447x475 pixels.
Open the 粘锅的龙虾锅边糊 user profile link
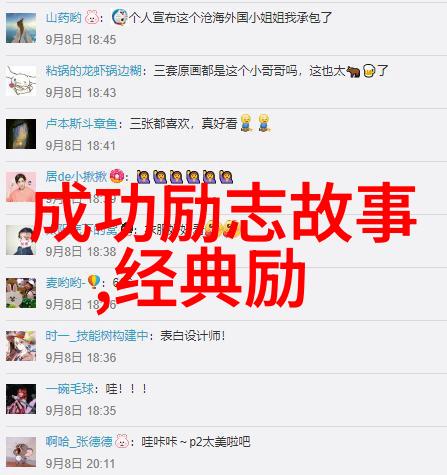93,71
